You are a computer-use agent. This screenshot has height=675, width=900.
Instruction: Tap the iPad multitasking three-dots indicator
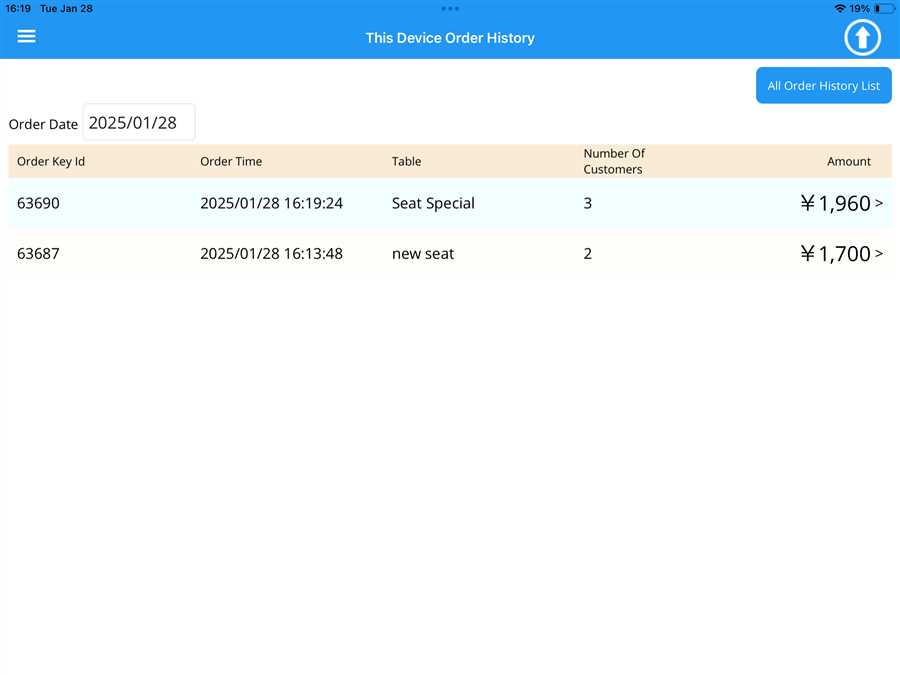(450, 8)
